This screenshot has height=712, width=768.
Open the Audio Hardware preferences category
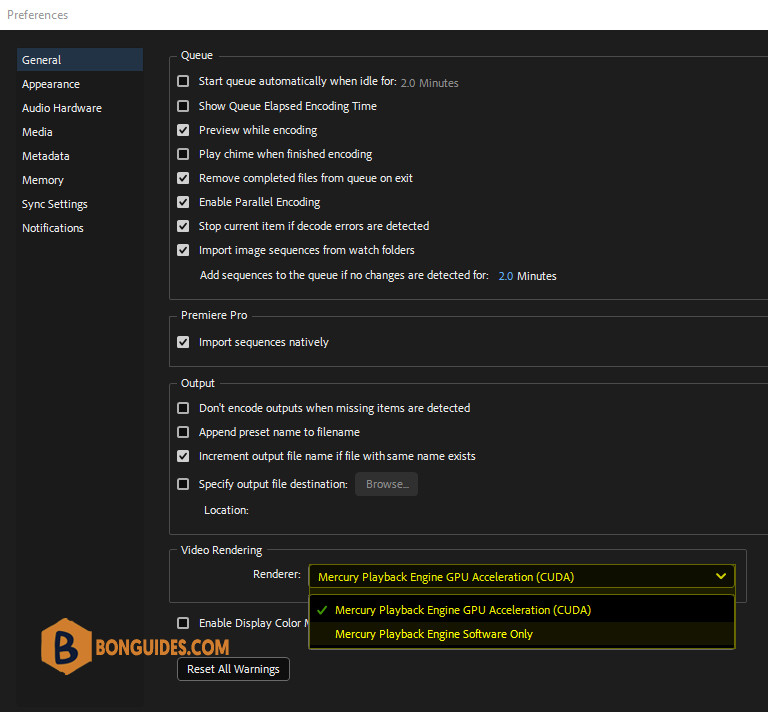[62, 108]
